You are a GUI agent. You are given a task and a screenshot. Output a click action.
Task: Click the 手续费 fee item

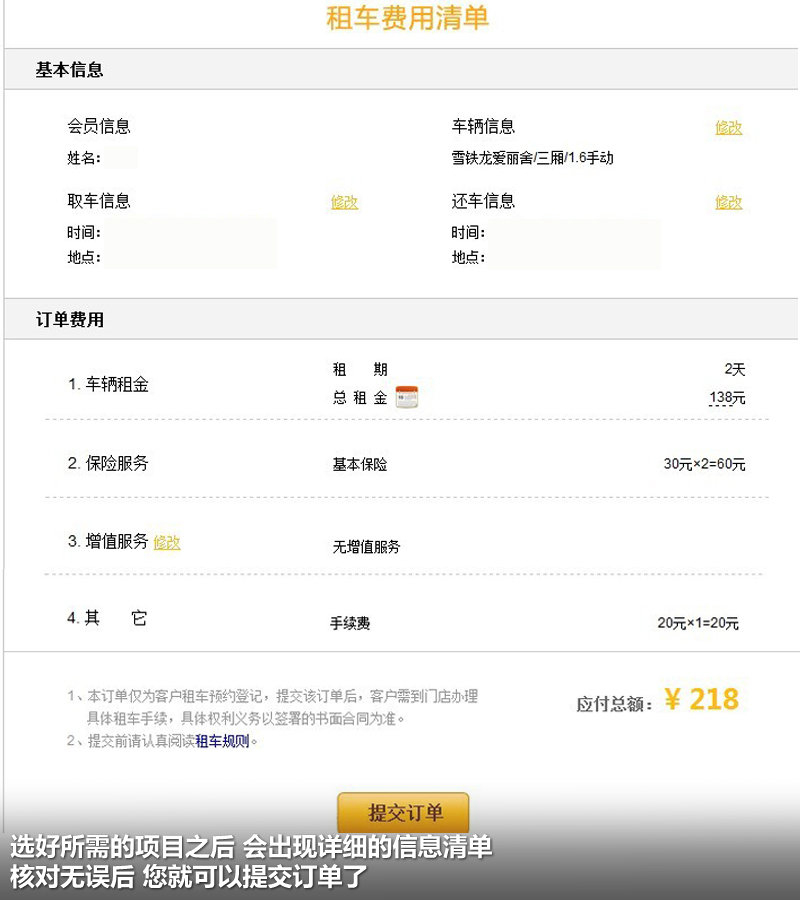(x=350, y=623)
